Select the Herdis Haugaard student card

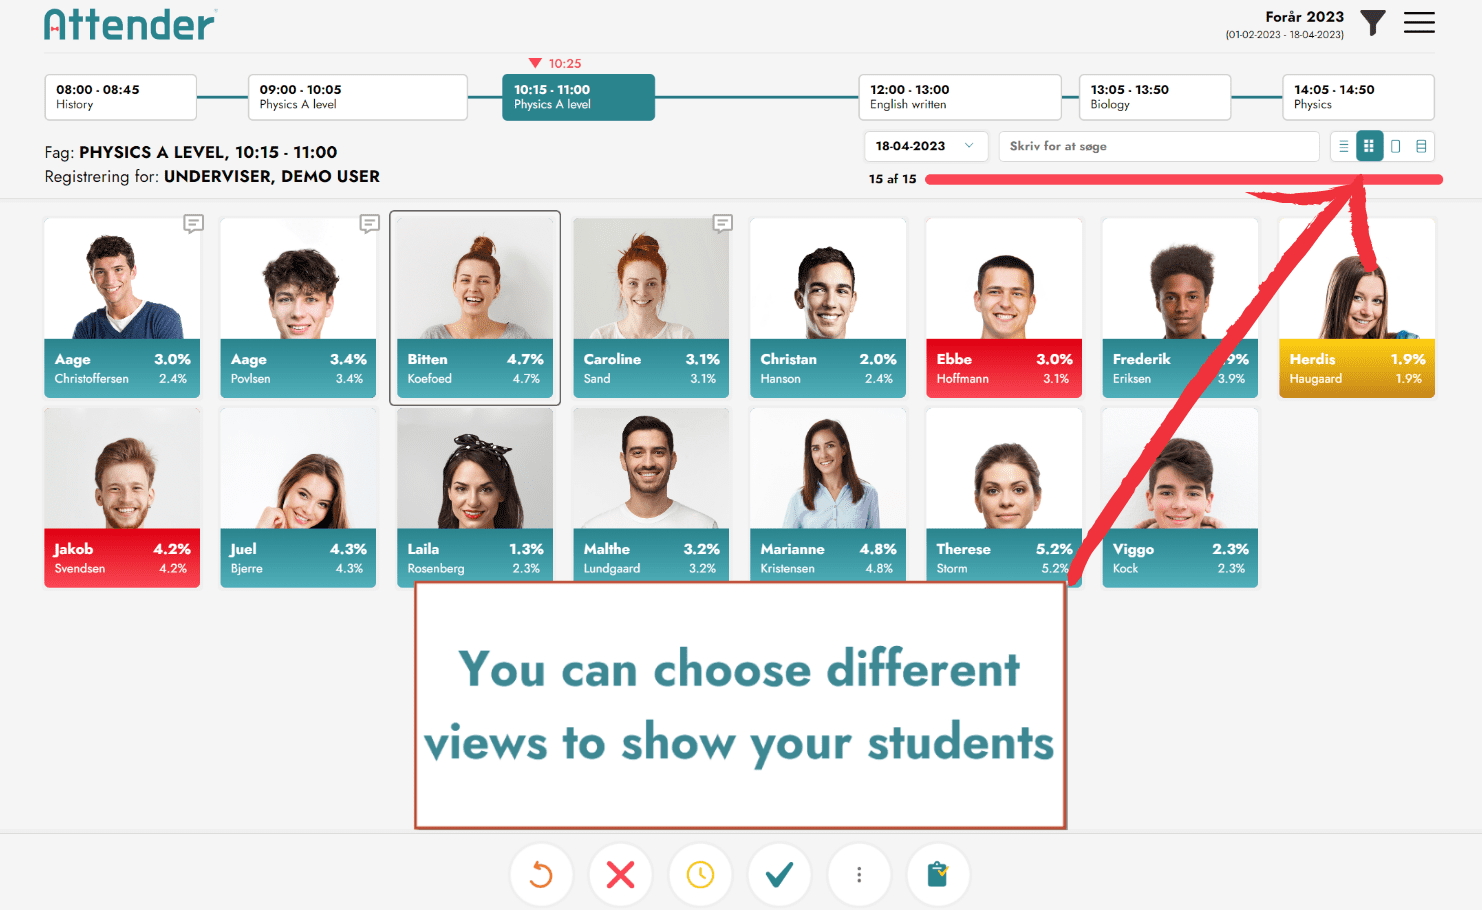pyautogui.click(x=1357, y=308)
